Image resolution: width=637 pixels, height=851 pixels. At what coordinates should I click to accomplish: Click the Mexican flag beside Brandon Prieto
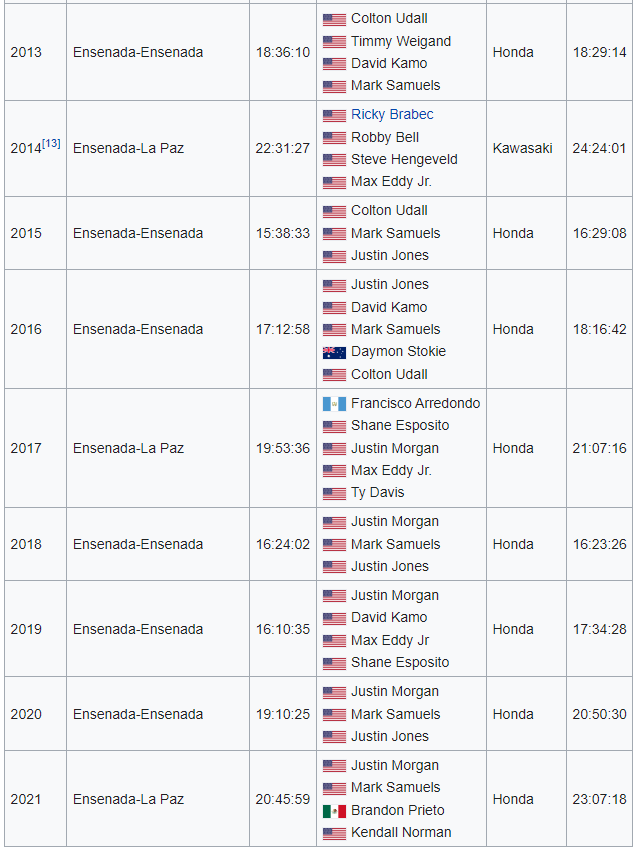pyautogui.click(x=334, y=811)
